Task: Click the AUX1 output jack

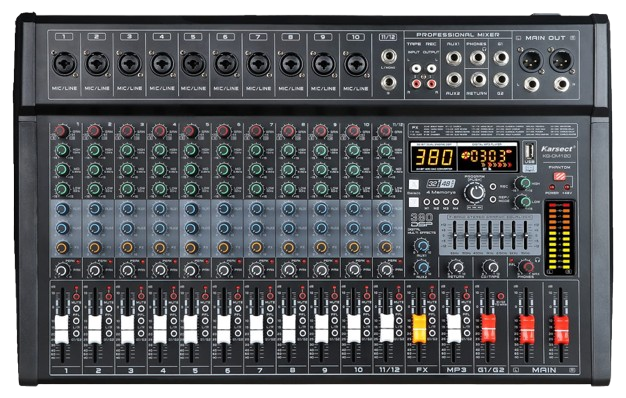Action: click(x=454, y=58)
